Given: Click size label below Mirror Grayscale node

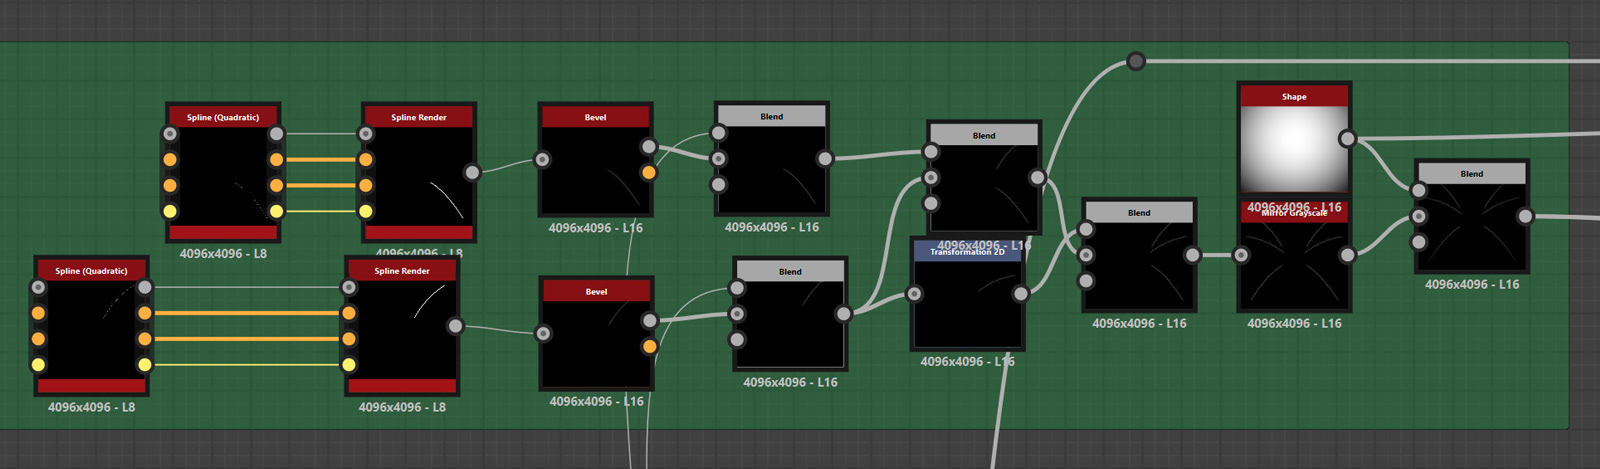Looking at the screenshot, I should click(1294, 323).
